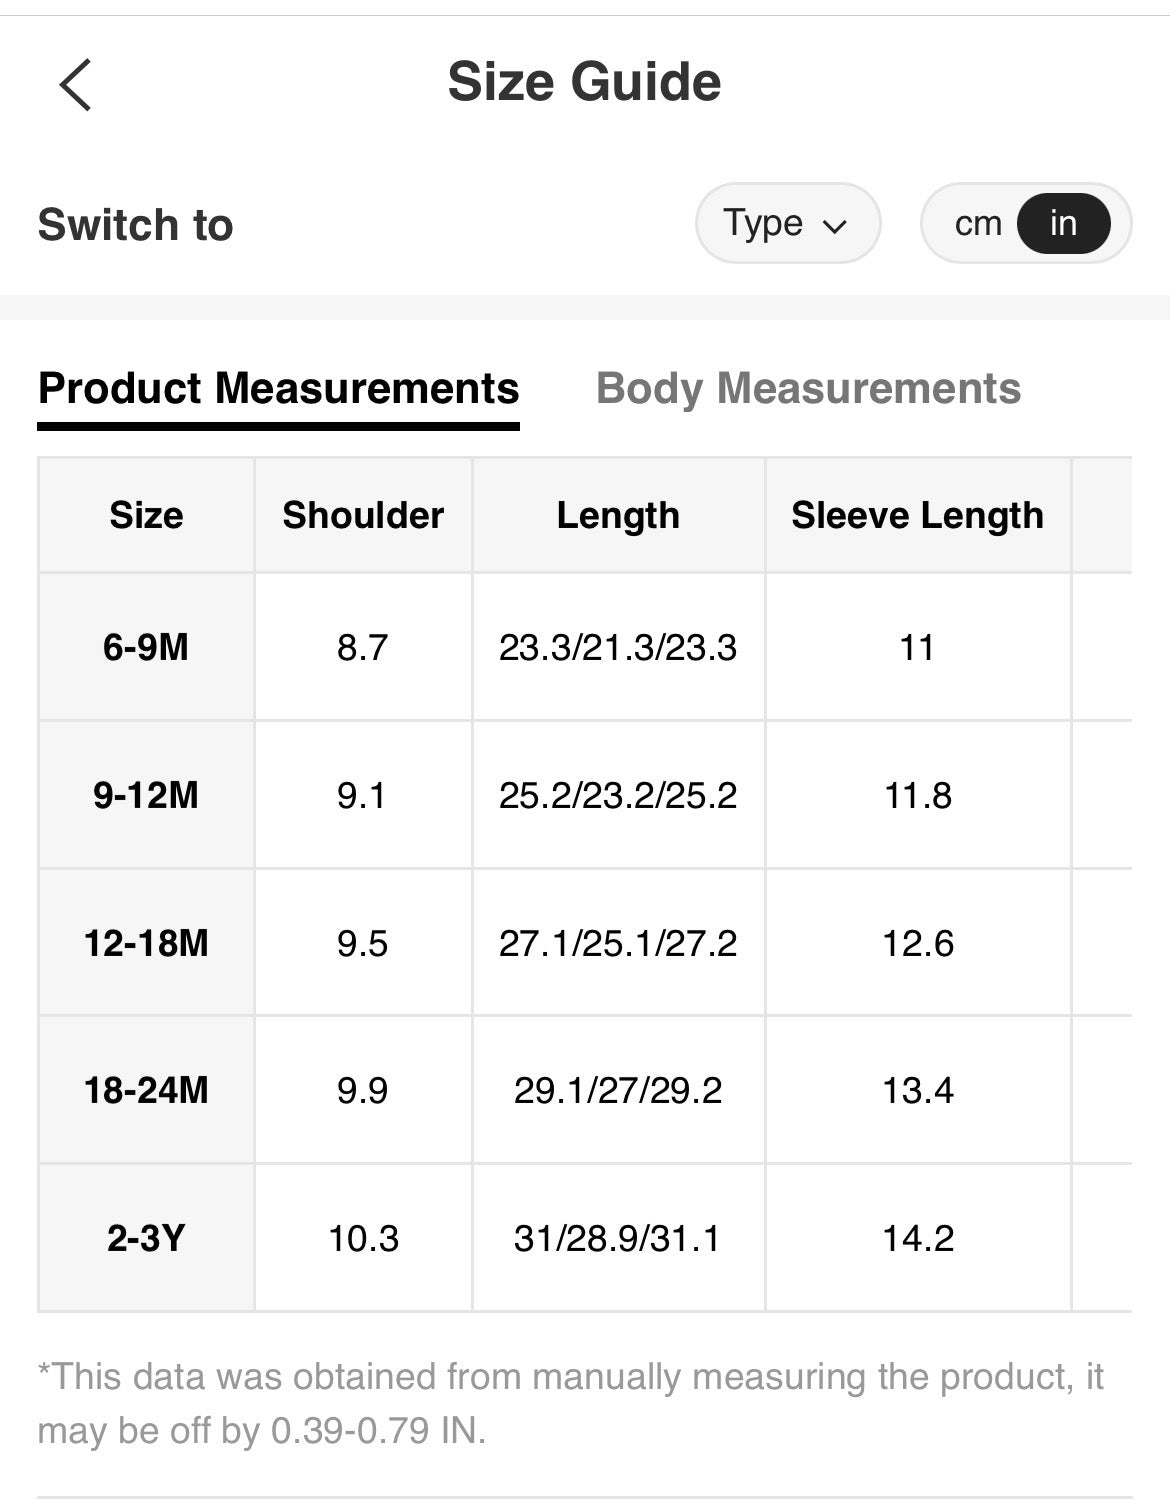This screenshot has height=1500, width=1170.
Task: Switch to Body Measurements tab
Action: click(x=808, y=389)
